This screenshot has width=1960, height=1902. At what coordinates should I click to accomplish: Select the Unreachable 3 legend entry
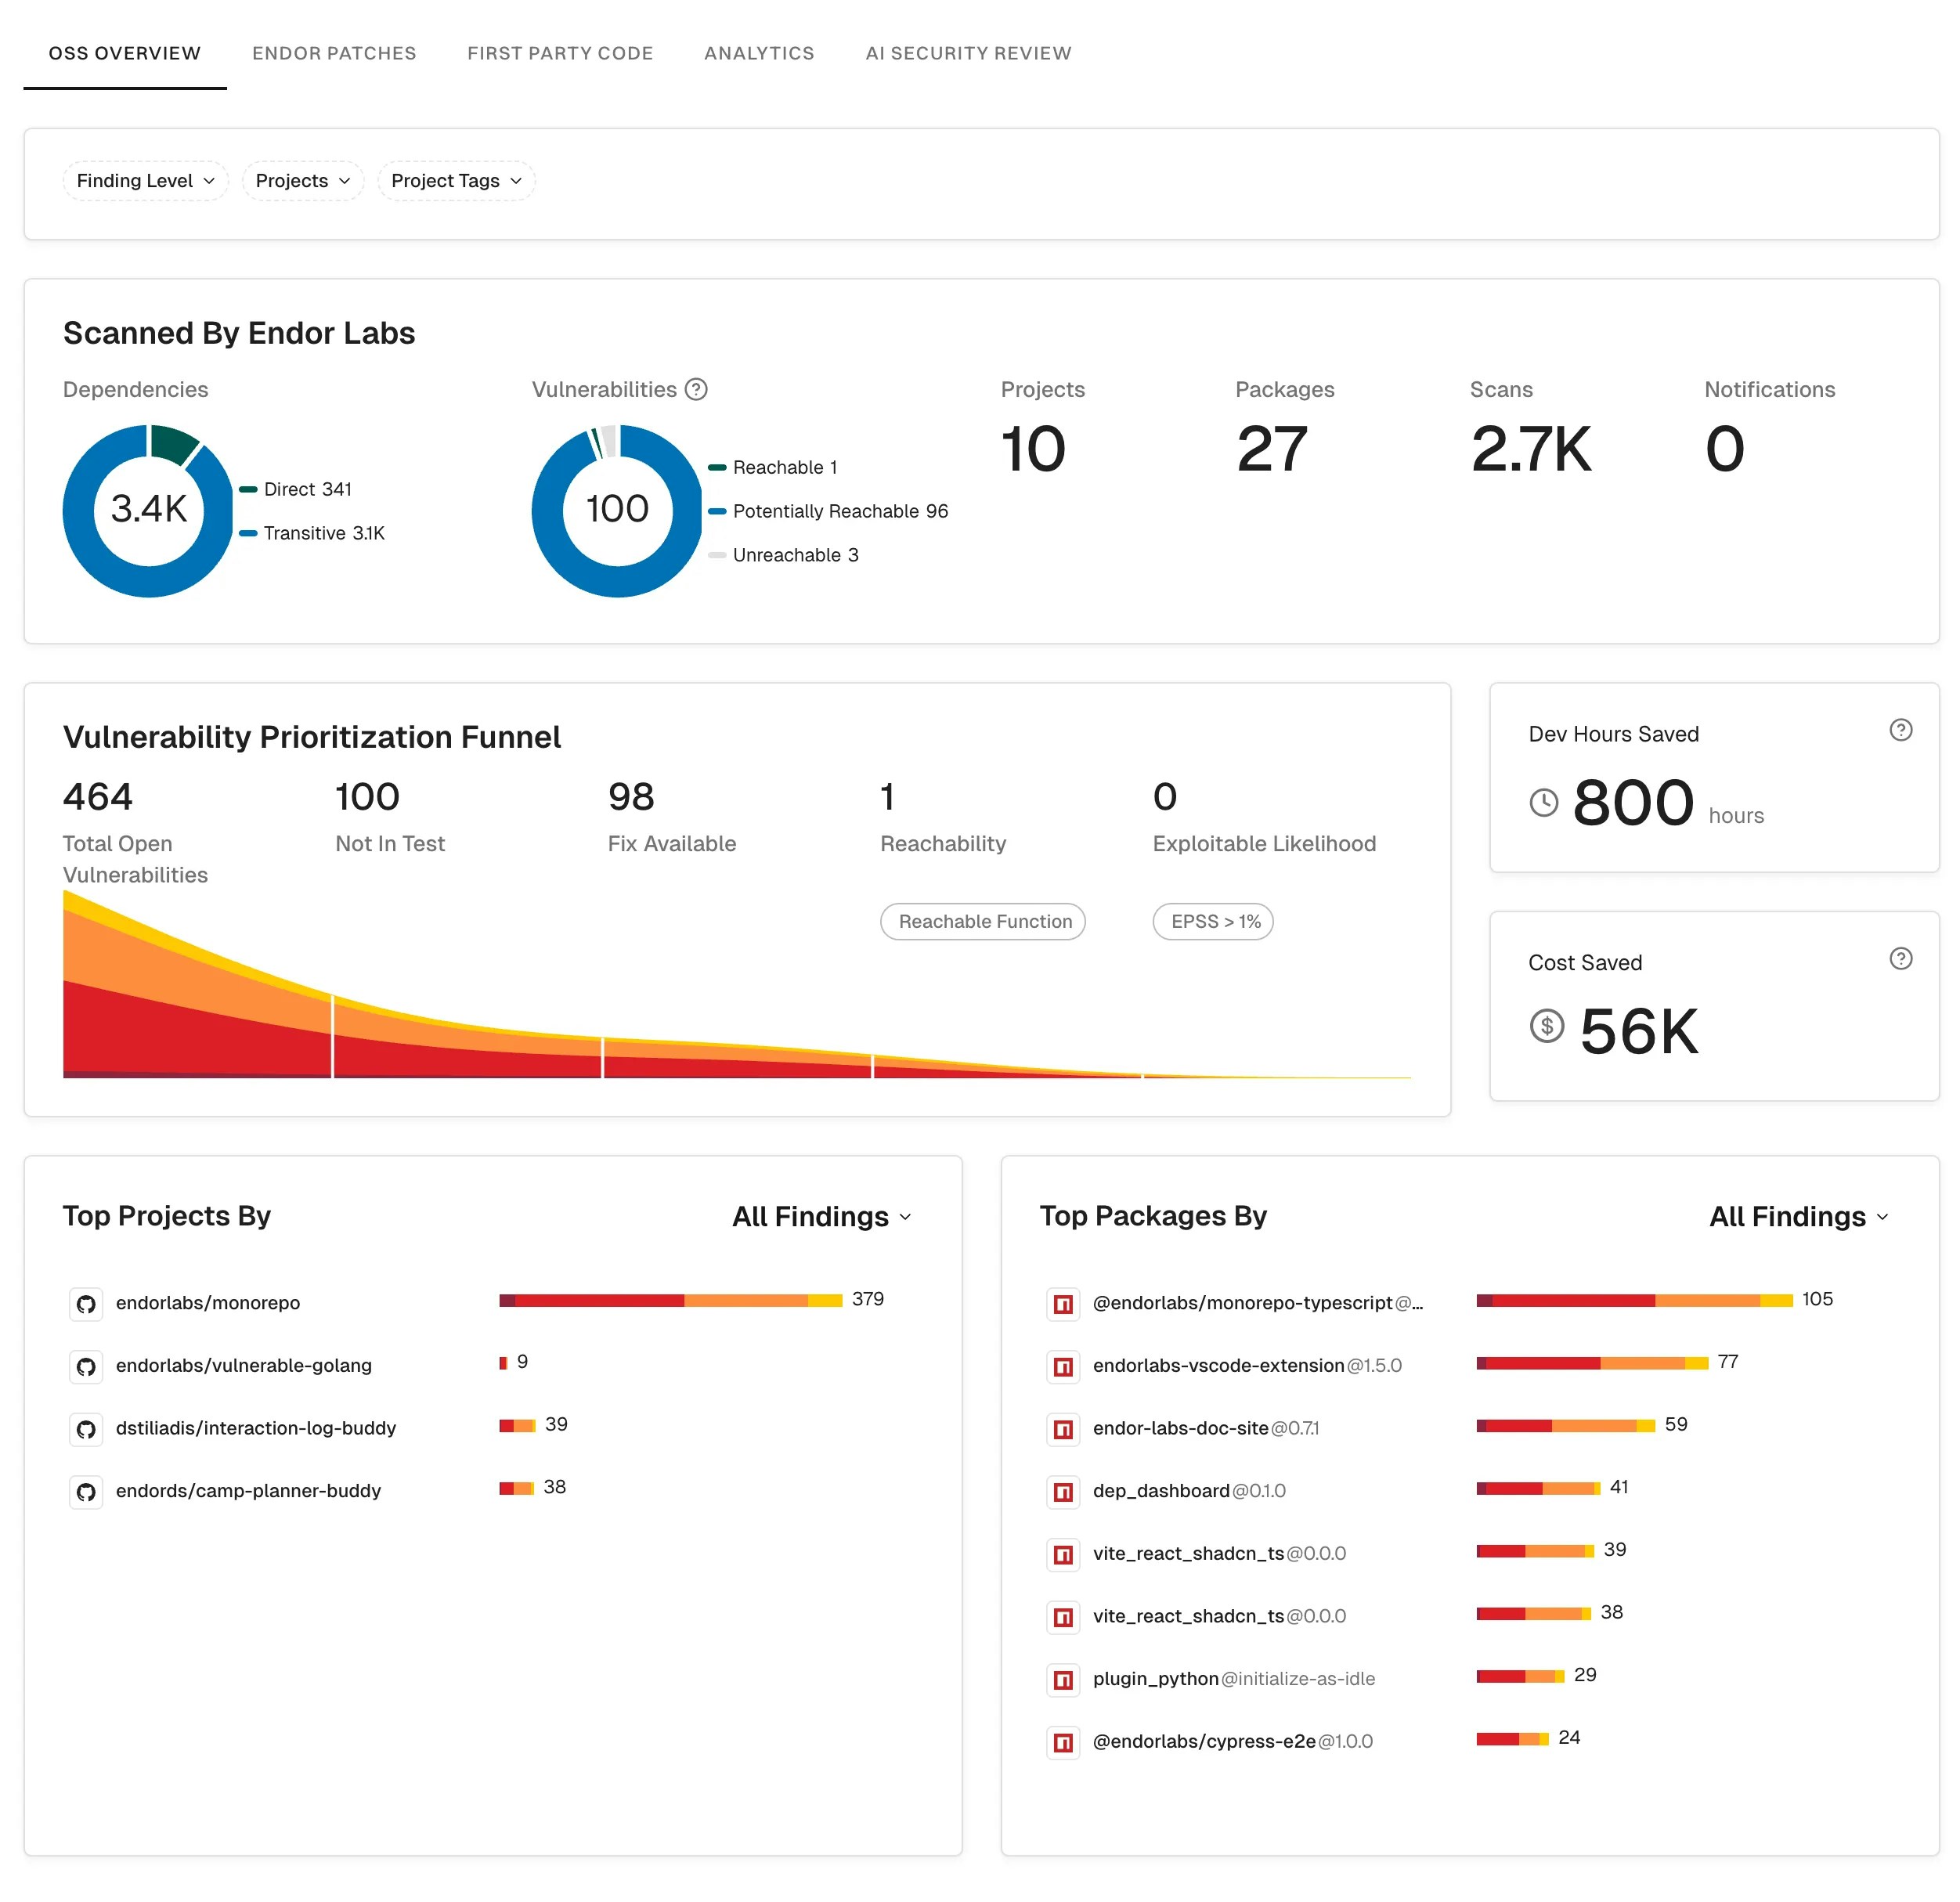pos(784,555)
